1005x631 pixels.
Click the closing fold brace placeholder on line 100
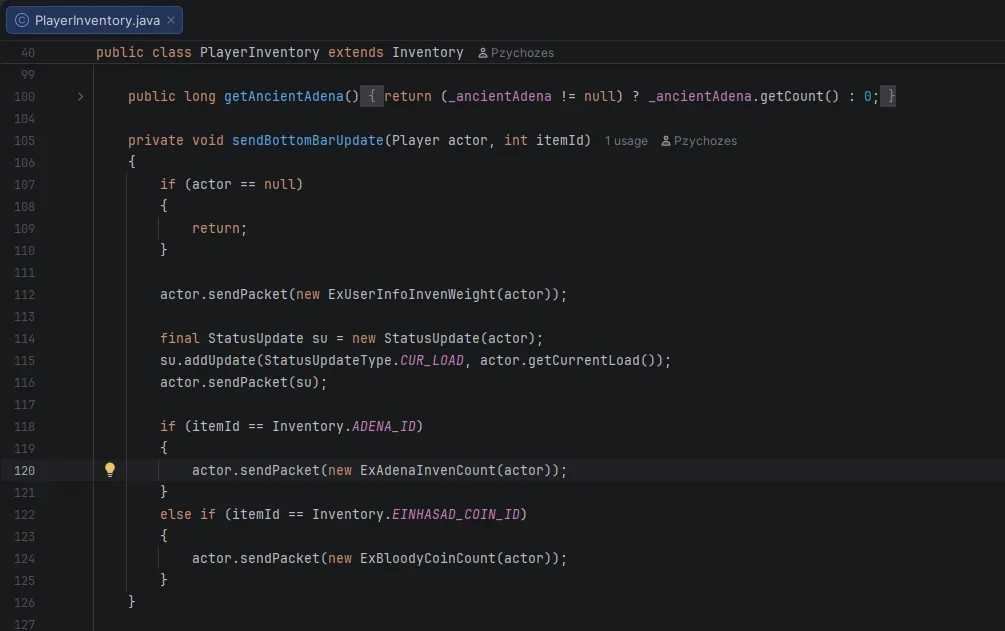click(x=888, y=96)
